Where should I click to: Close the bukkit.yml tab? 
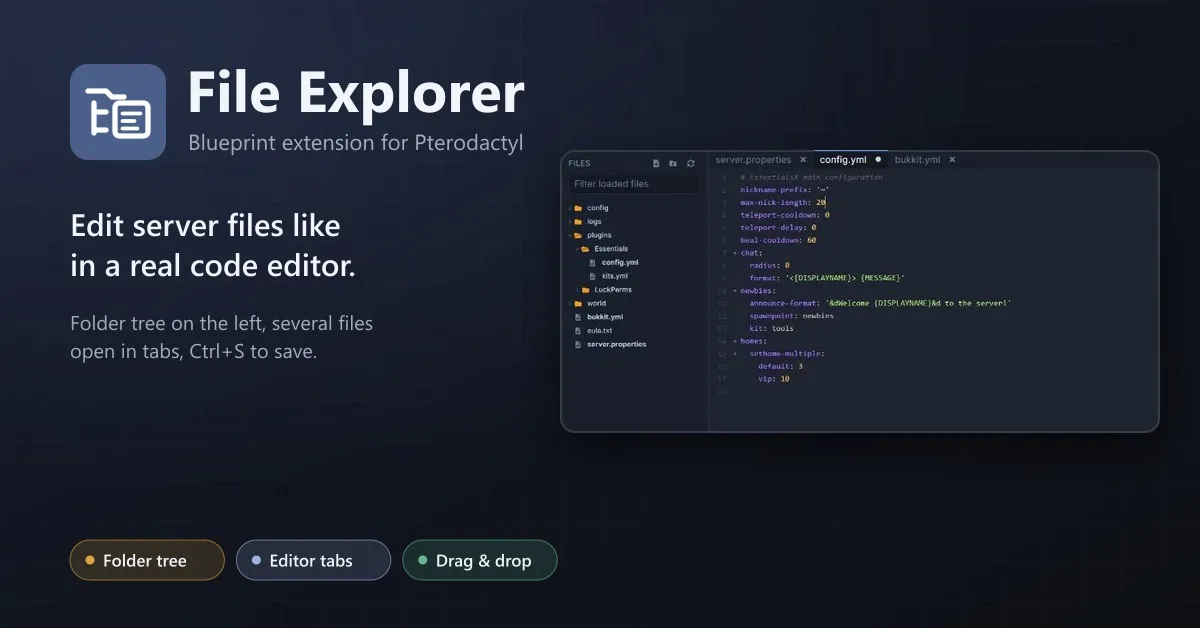point(952,160)
